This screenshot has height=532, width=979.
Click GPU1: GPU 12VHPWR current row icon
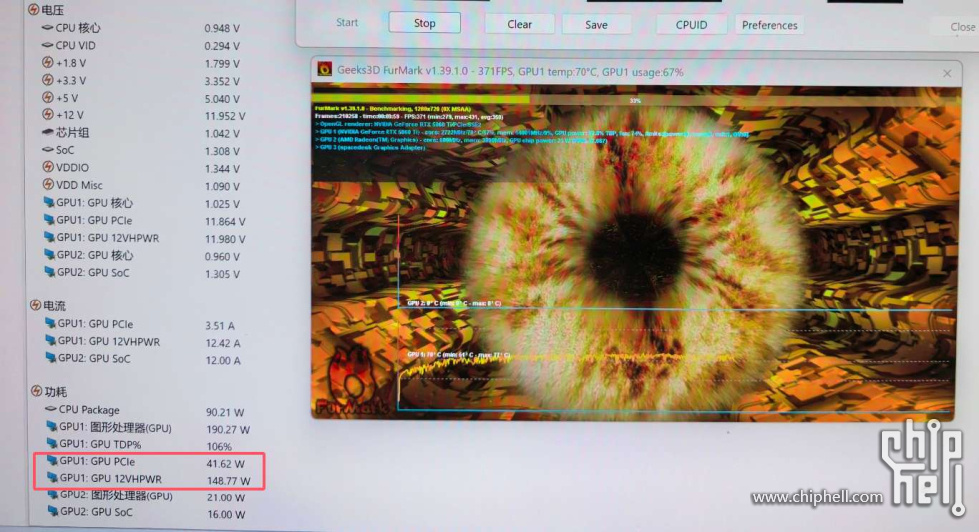point(51,341)
